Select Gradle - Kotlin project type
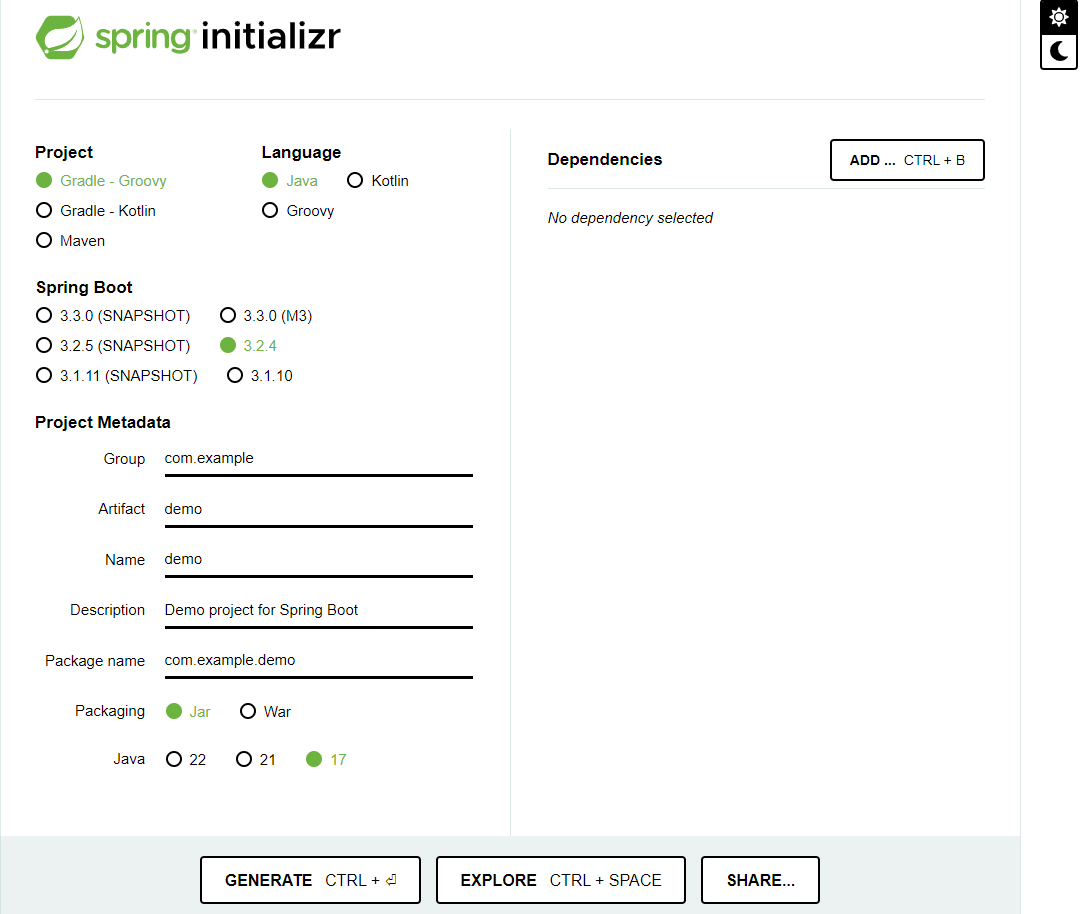Image resolution: width=1084 pixels, height=914 pixels. pos(95,211)
